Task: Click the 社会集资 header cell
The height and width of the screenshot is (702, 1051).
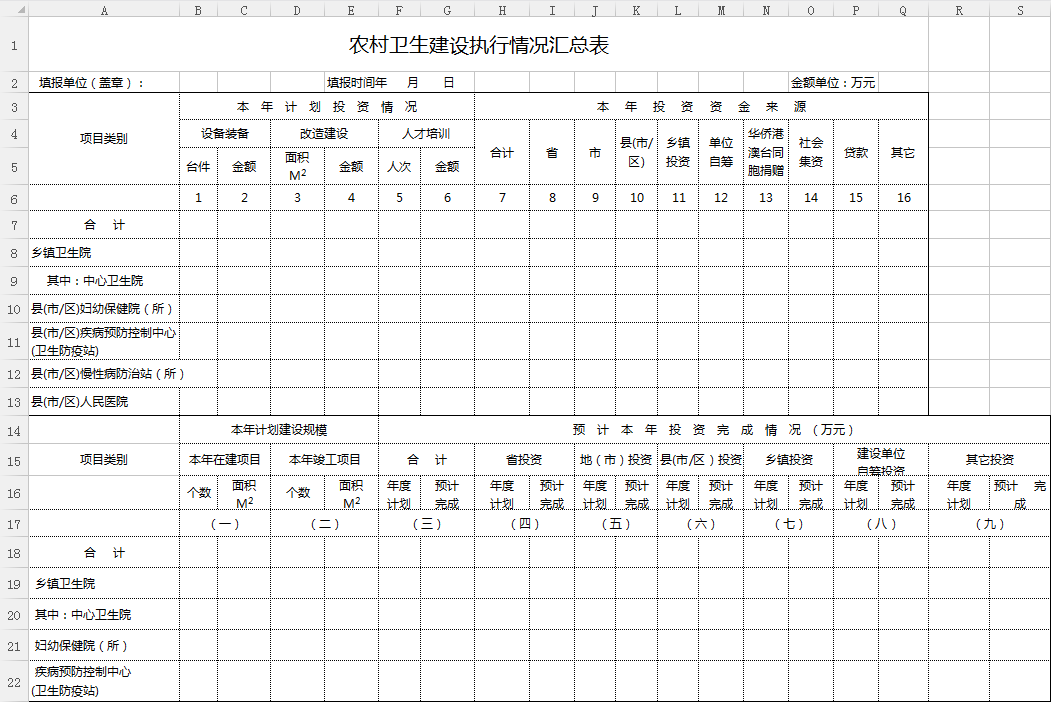Action: click(810, 152)
